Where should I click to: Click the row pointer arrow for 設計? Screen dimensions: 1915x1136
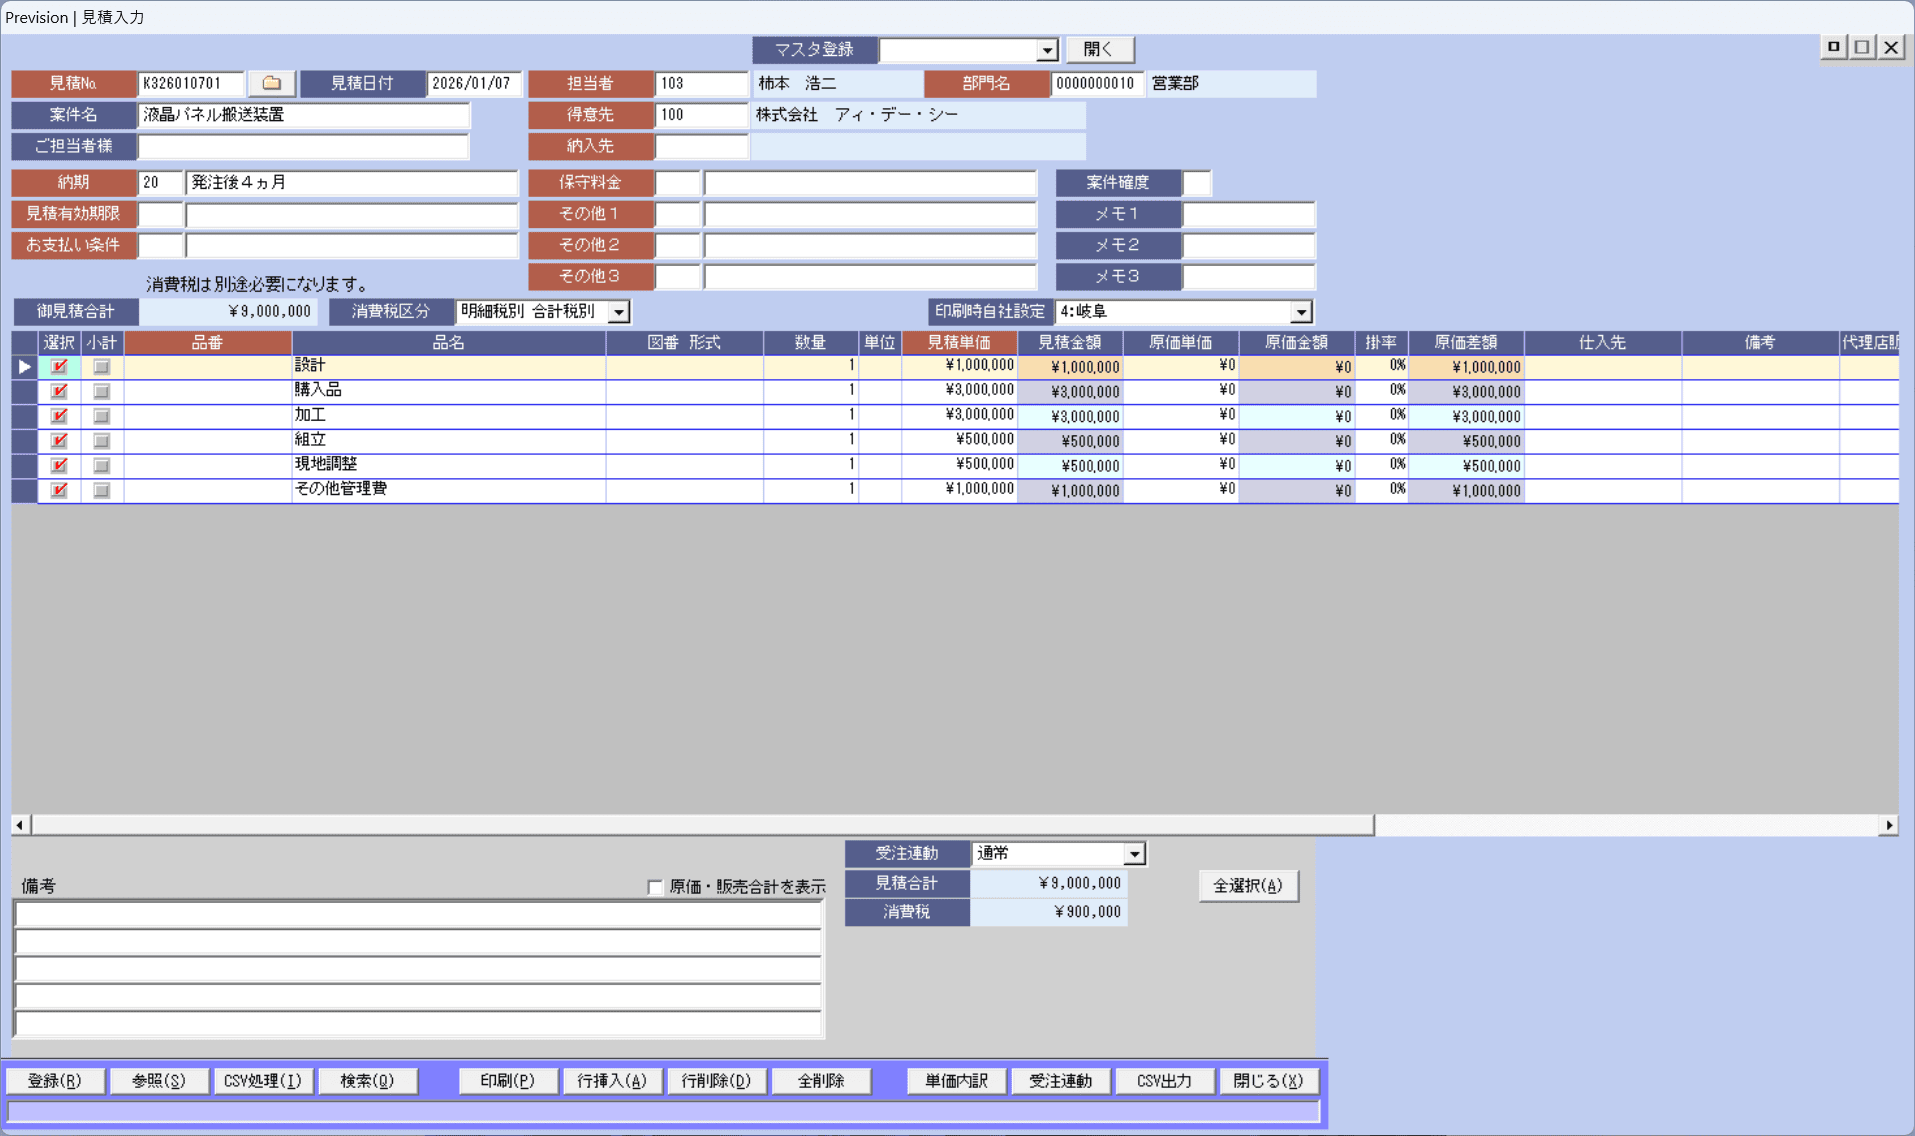[24, 367]
